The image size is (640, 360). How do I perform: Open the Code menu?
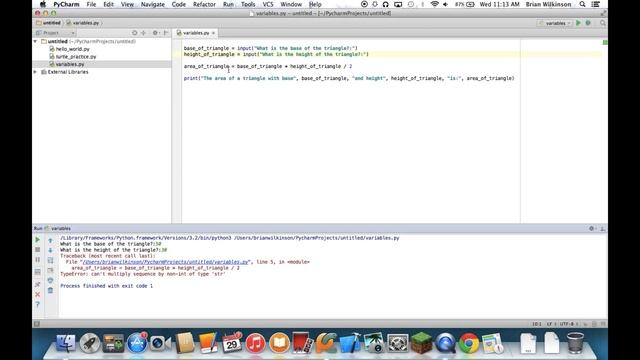coord(178,4)
